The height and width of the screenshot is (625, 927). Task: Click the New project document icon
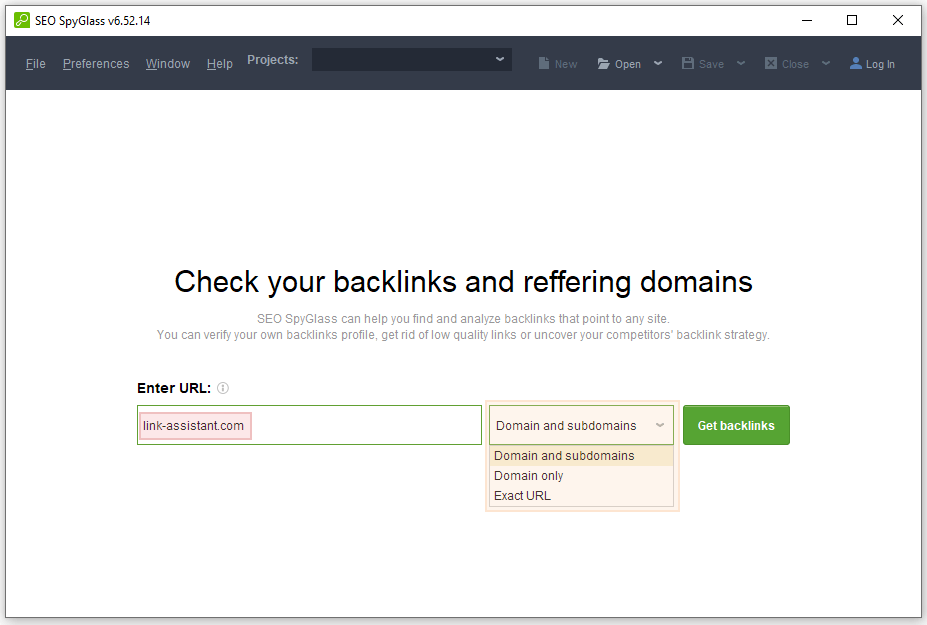[x=544, y=63]
